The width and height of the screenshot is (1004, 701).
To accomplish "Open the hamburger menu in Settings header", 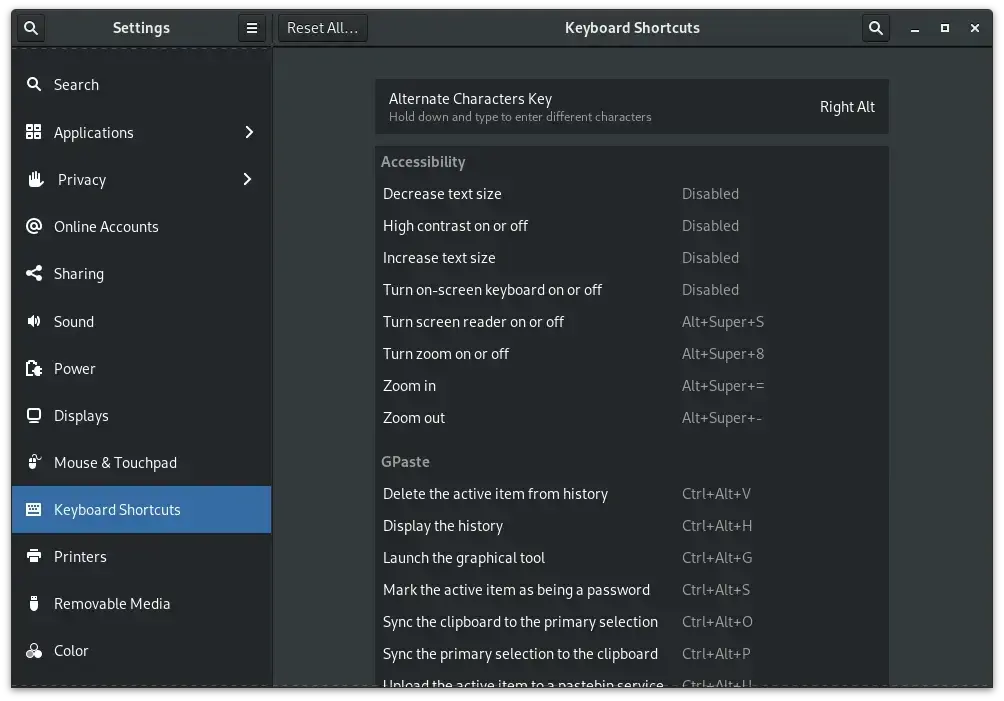I will click(252, 28).
